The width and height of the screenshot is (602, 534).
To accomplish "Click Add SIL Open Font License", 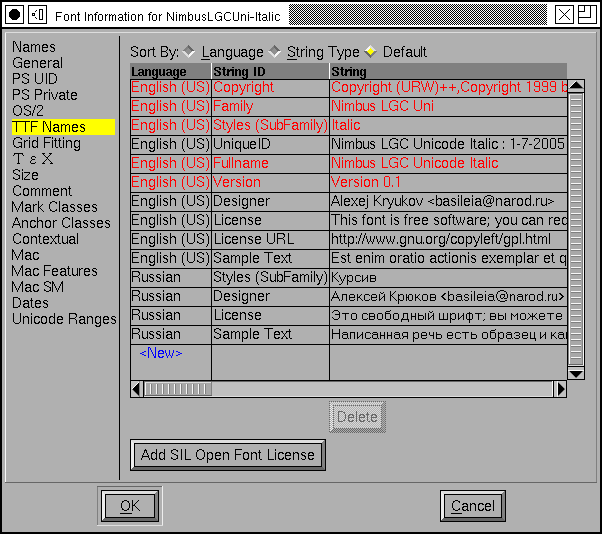I will [x=228, y=455].
